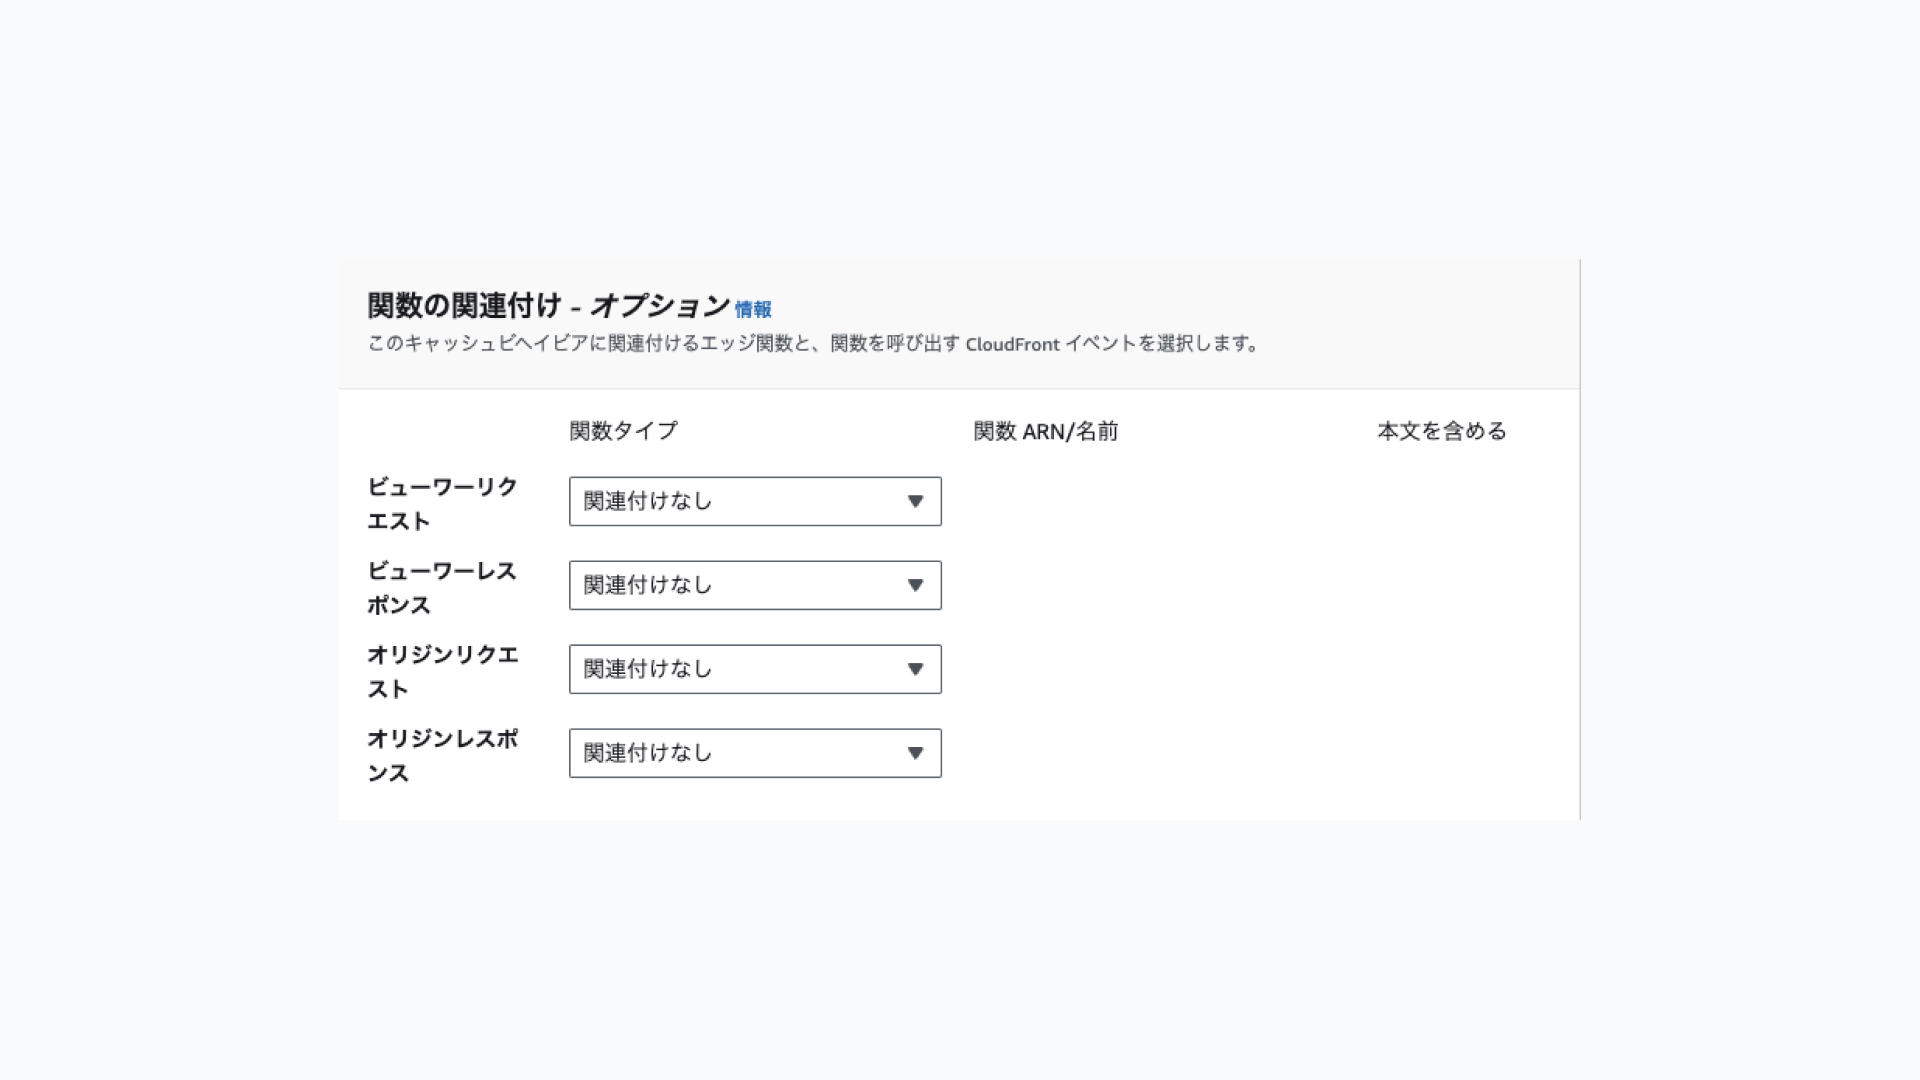Click the 関数の関連付け section heading

pos(464,305)
